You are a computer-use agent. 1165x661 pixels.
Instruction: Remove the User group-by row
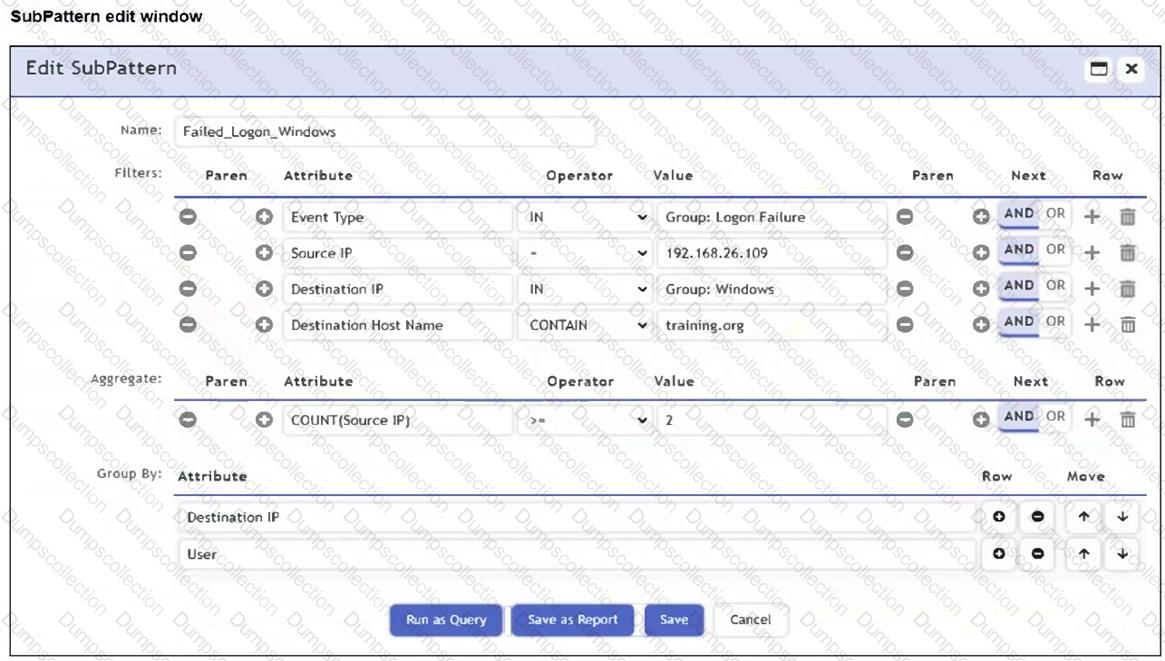pyautogui.click(x=1037, y=554)
